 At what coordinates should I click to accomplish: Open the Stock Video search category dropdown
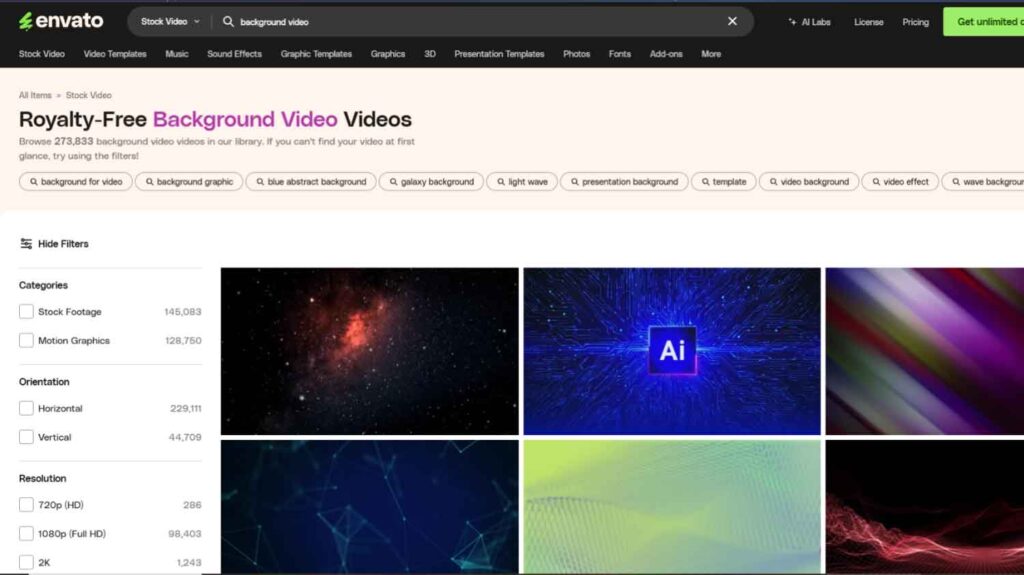point(170,22)
